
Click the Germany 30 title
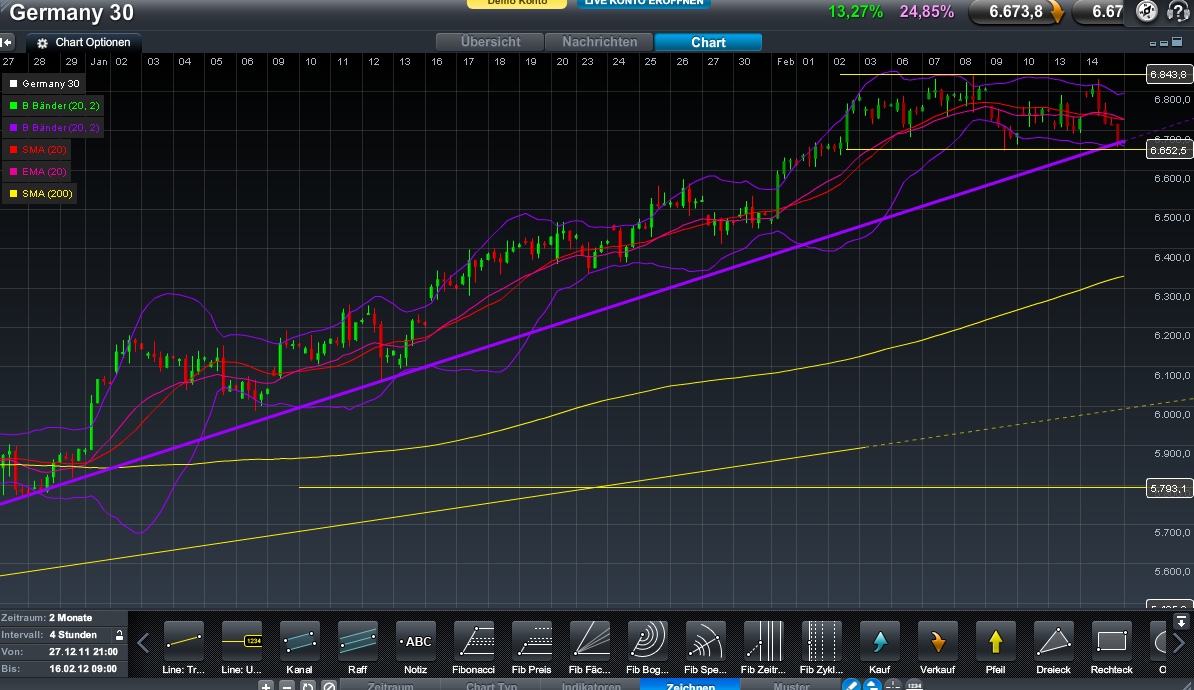(x=72, y=12)
